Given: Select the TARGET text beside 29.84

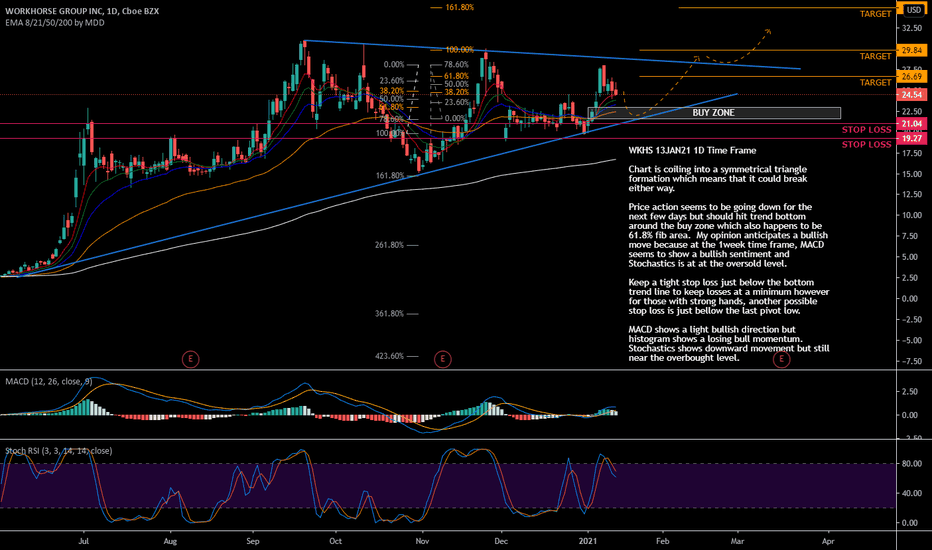Looking at the screenshot, I should pyautogui.click(x=876, y=56).
